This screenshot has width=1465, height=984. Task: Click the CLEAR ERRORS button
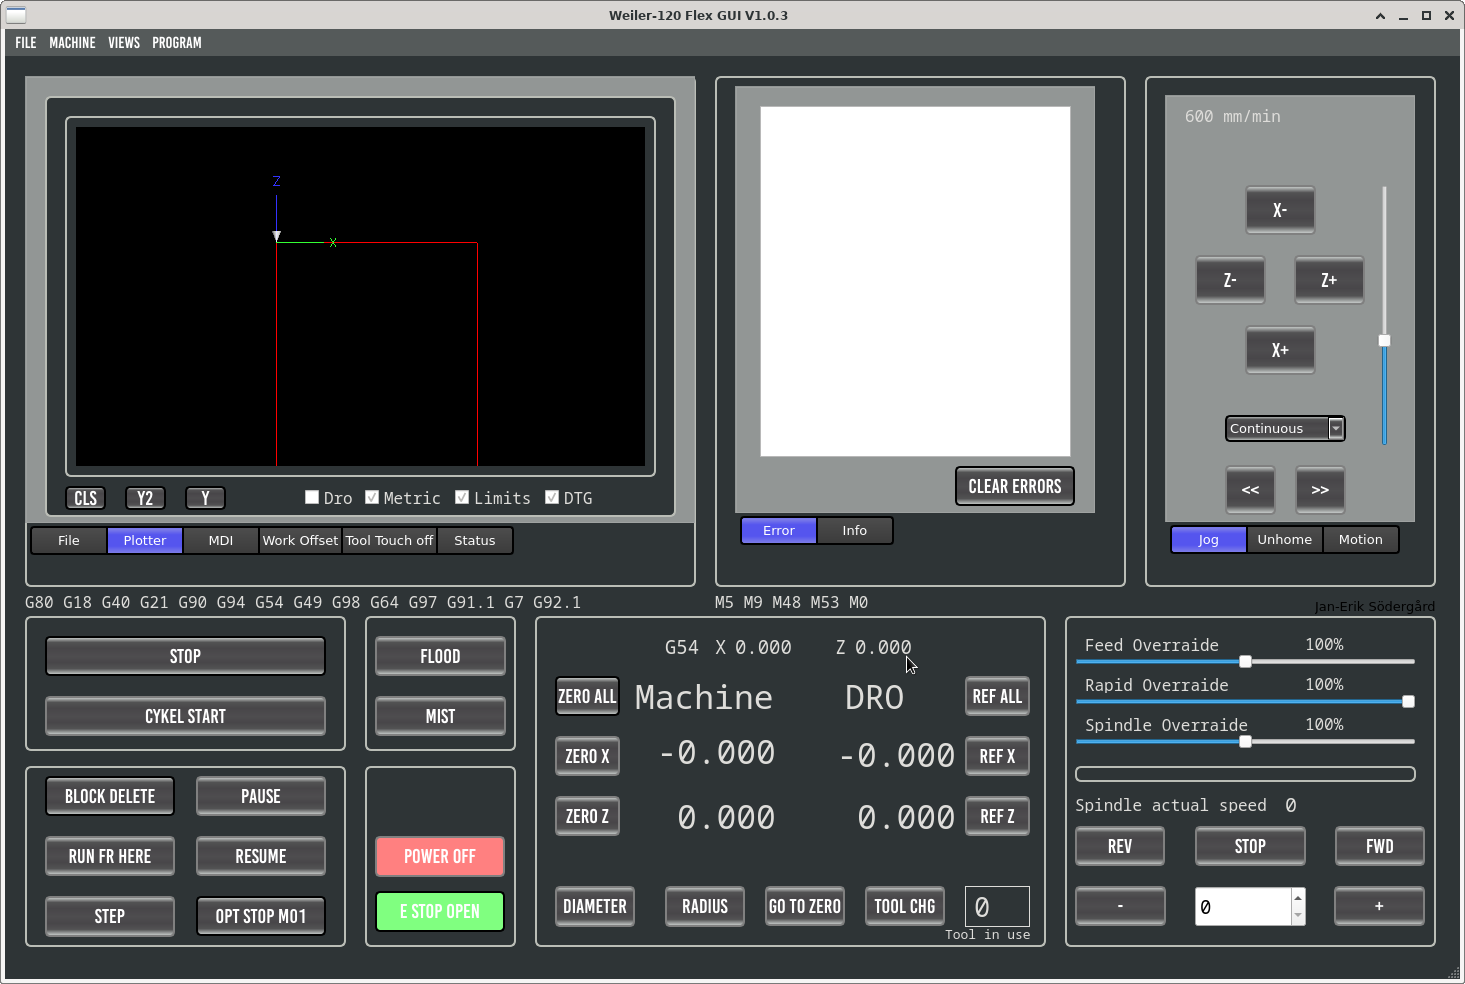pyautogui.click(x=1015, y=486)
